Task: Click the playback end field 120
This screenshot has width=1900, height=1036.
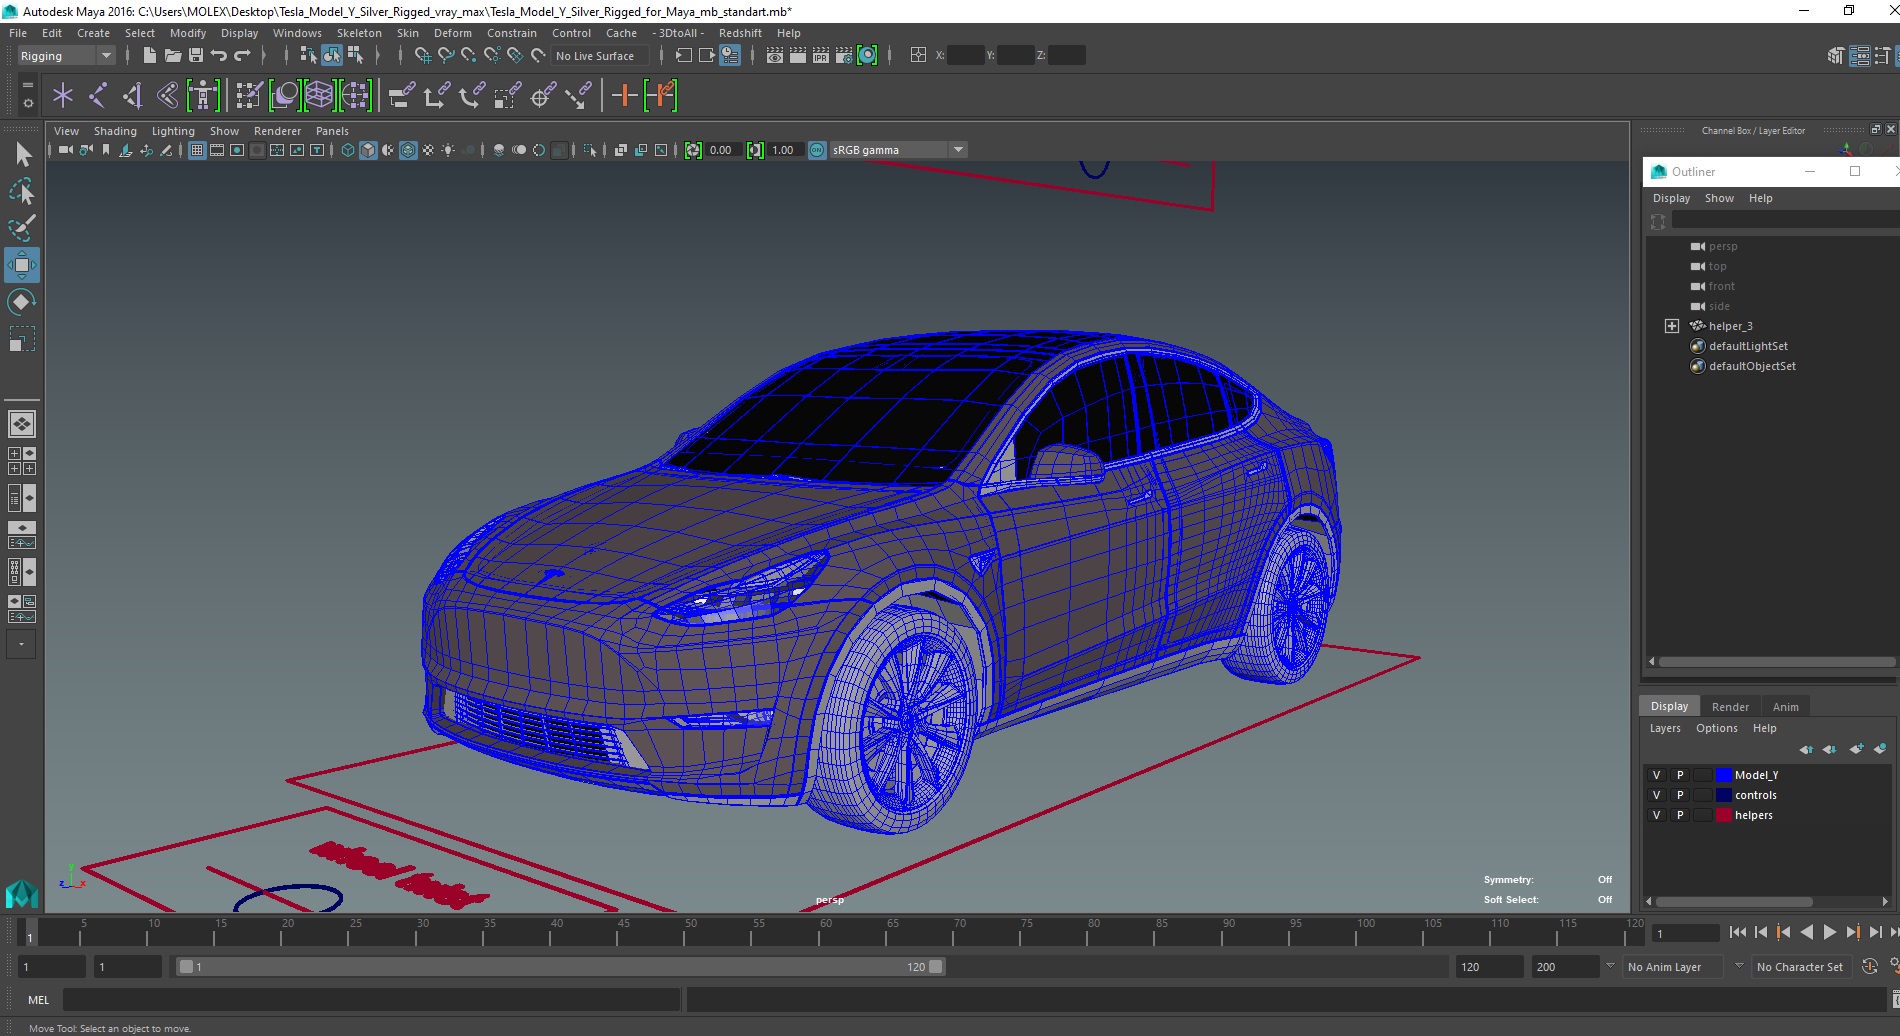Action: (x=1488, y=967)
